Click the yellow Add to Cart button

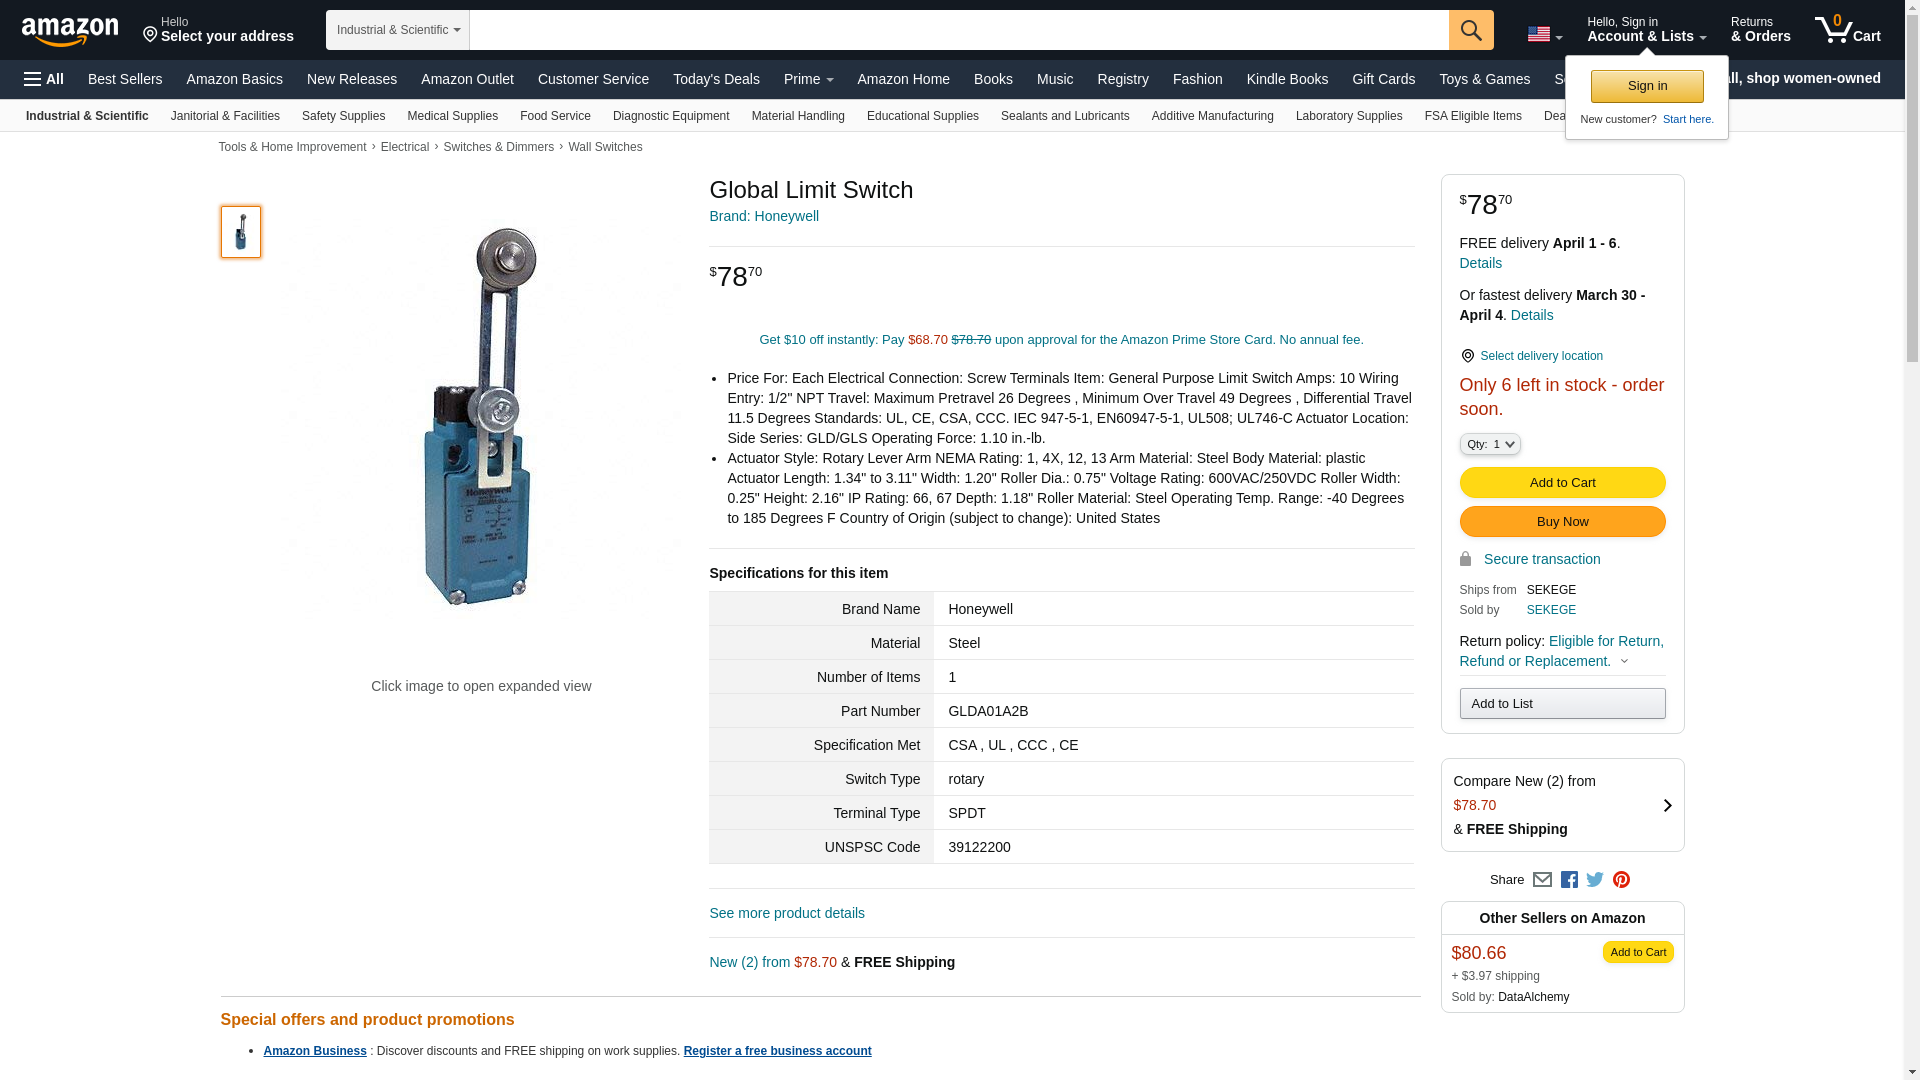click(1562, 483)
